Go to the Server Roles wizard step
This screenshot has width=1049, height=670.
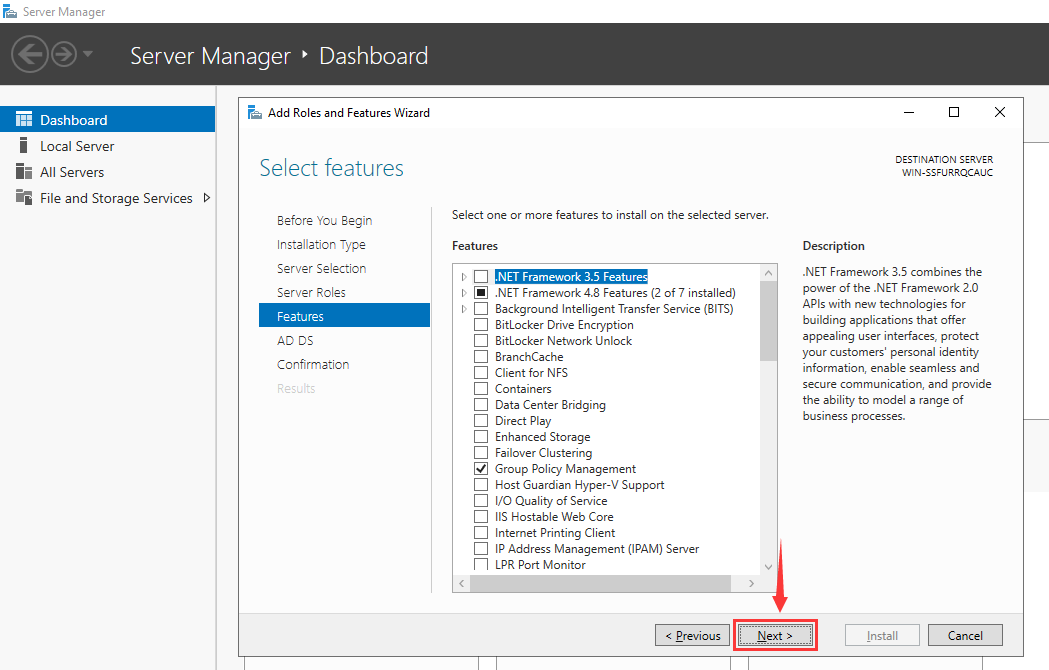tap(311, 292)
